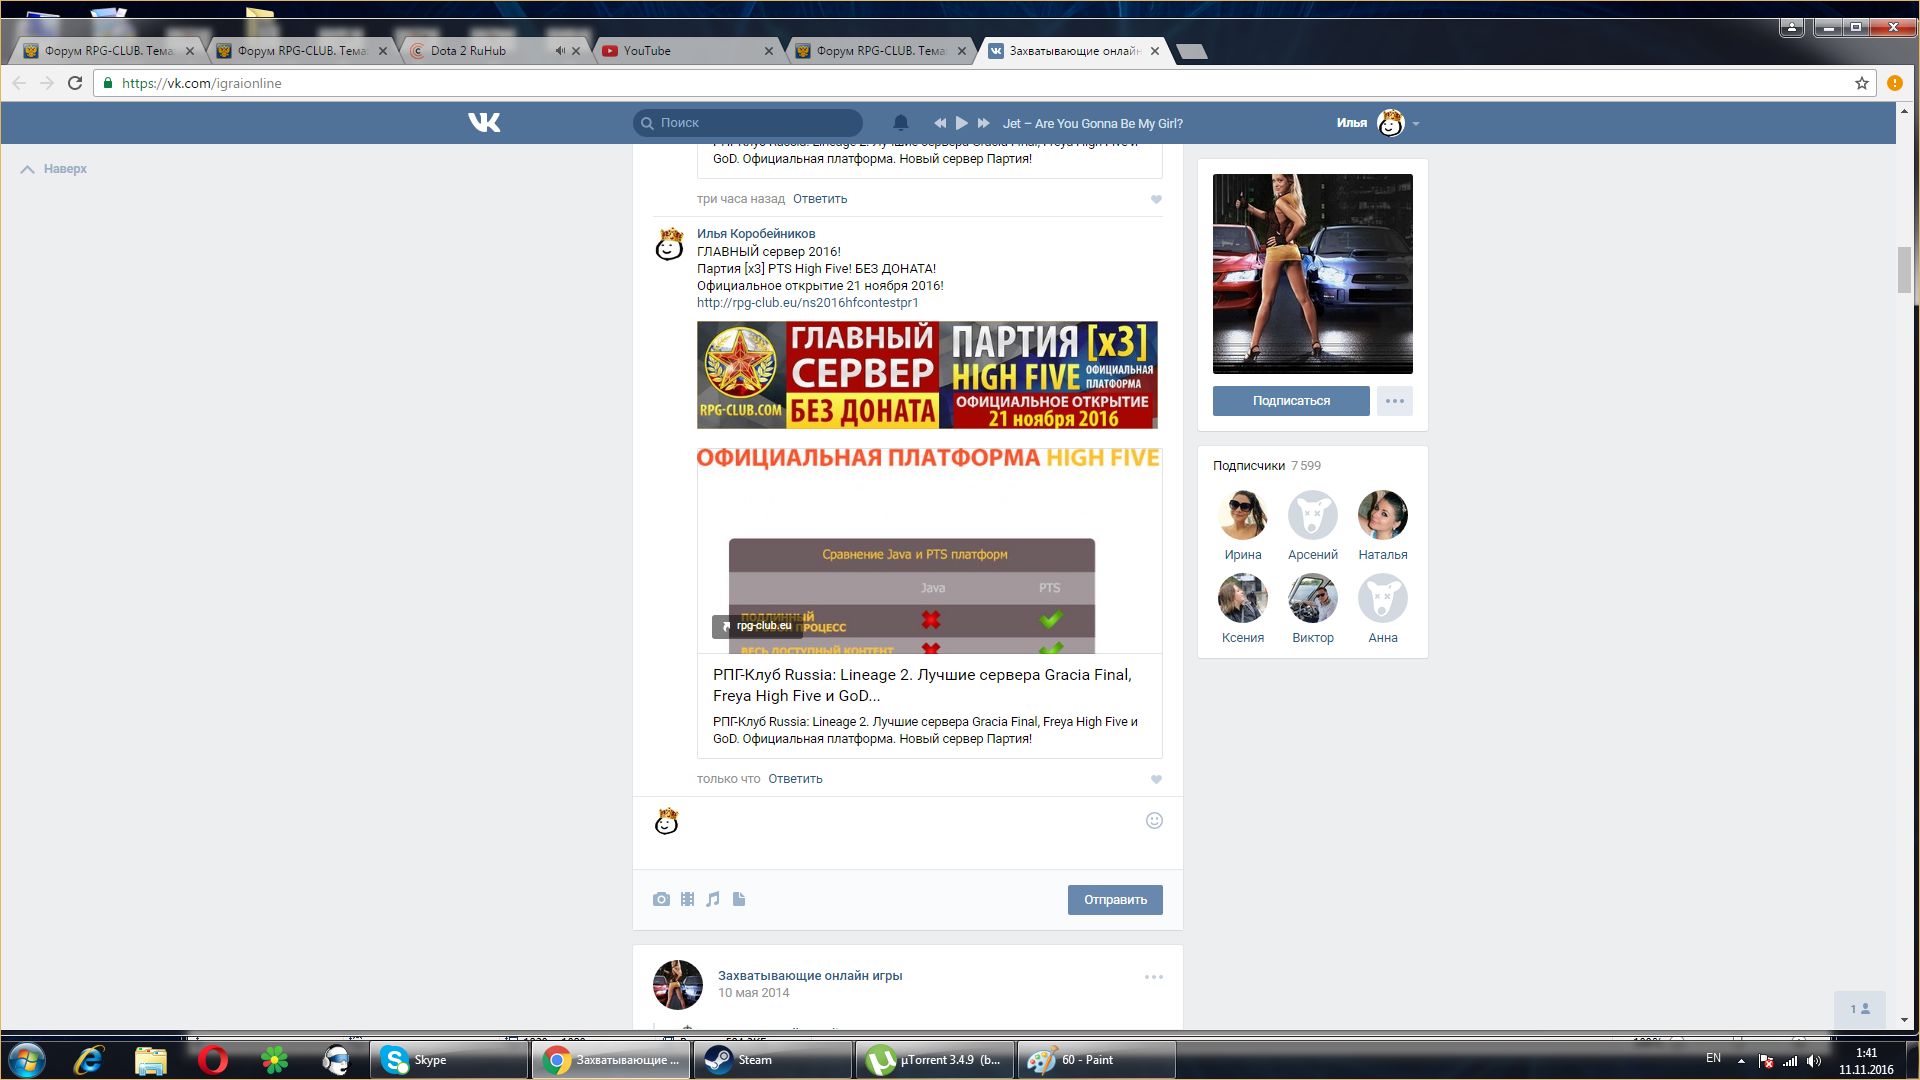Image resolution: width=1920 pixels, height=1080 pixels.
Task: Click the Подписаться button
Action: pos(1291,401)
